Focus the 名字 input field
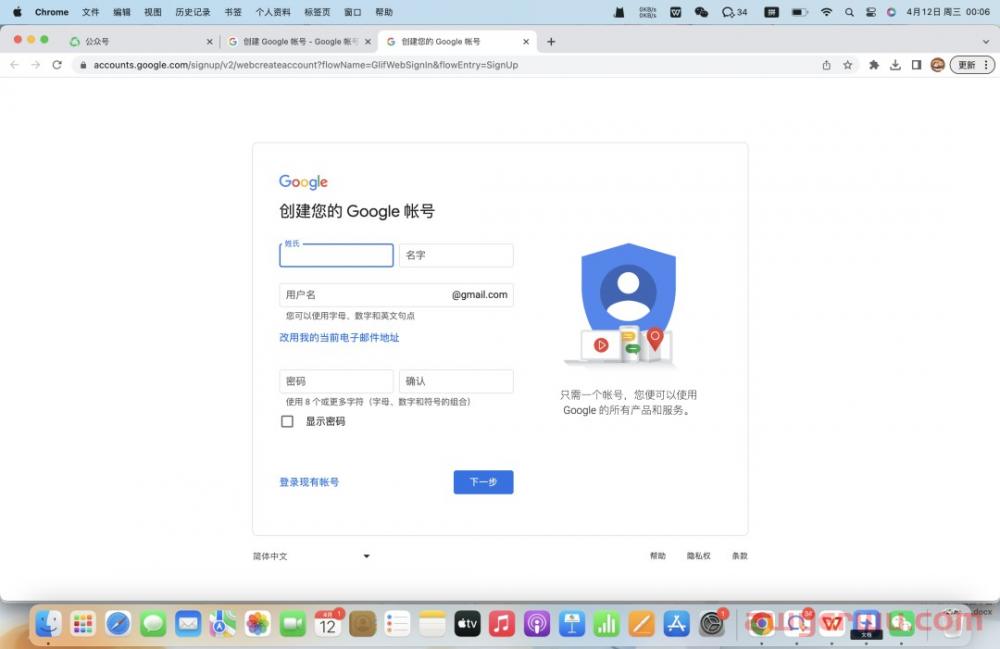 point(456,255)
